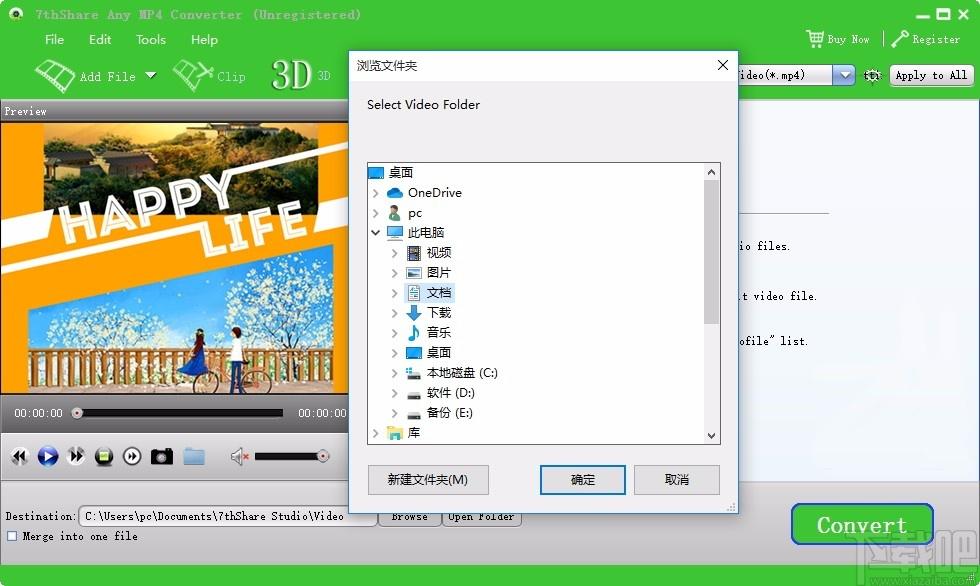This screenshot has width=980, height=586.
Task: Click the Convert button
Action: click(862, 524)
